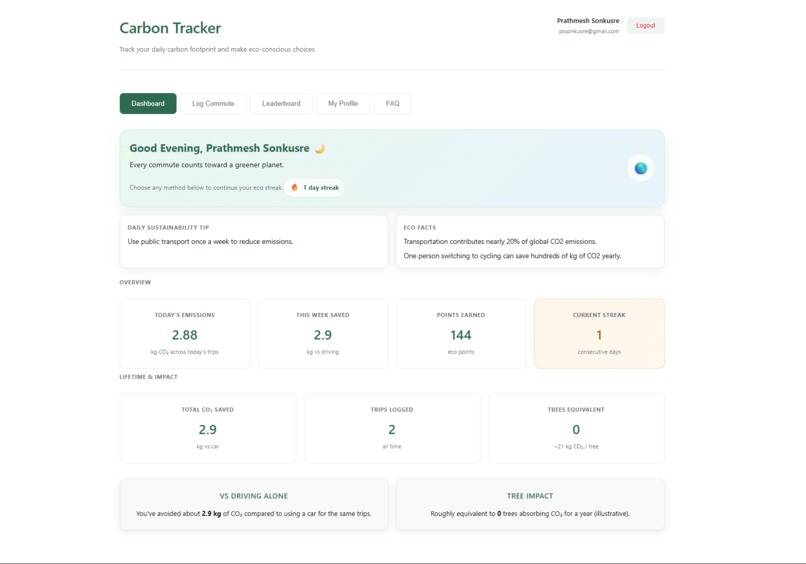This screenshot has width=806, height=564.
Task: Click the flame icon in streak badge
Action: [295, 188]
